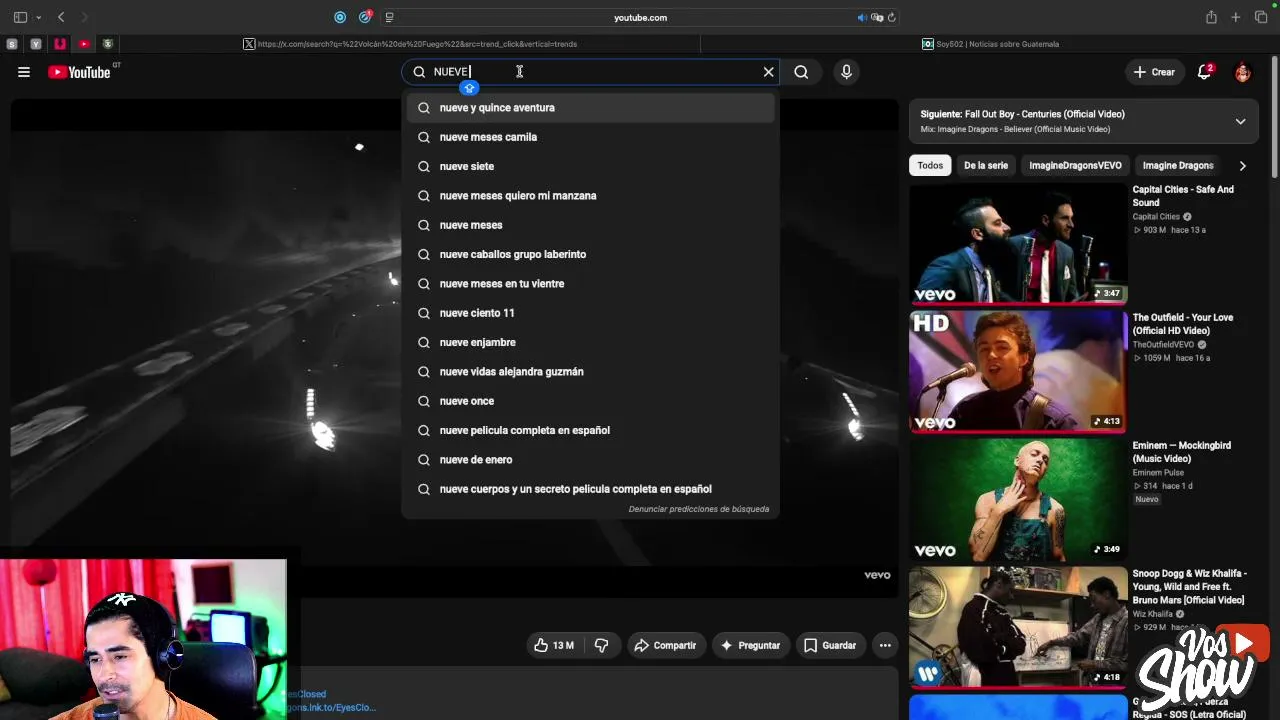The height and width of the screenshot is (720, 1280).
Task: Open The Outfield 'Your Love' thumbnail
Action: click(1018, 371)
